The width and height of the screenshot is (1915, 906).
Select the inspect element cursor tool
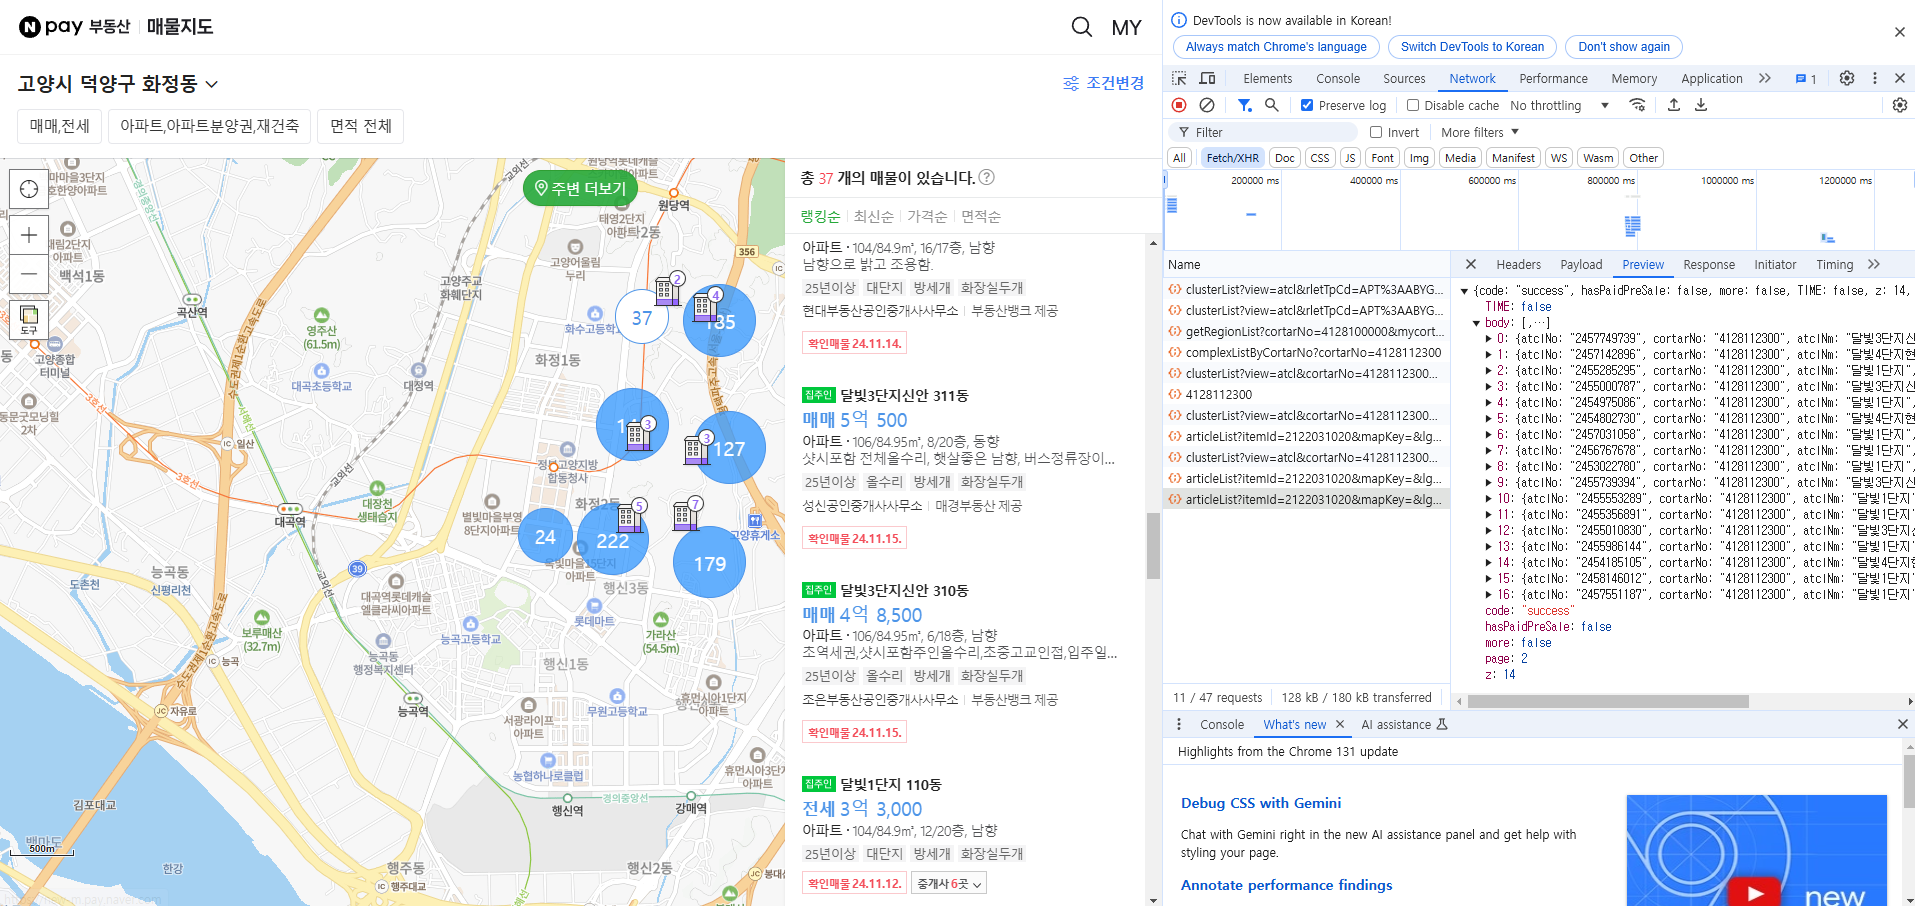[1179, 78]
